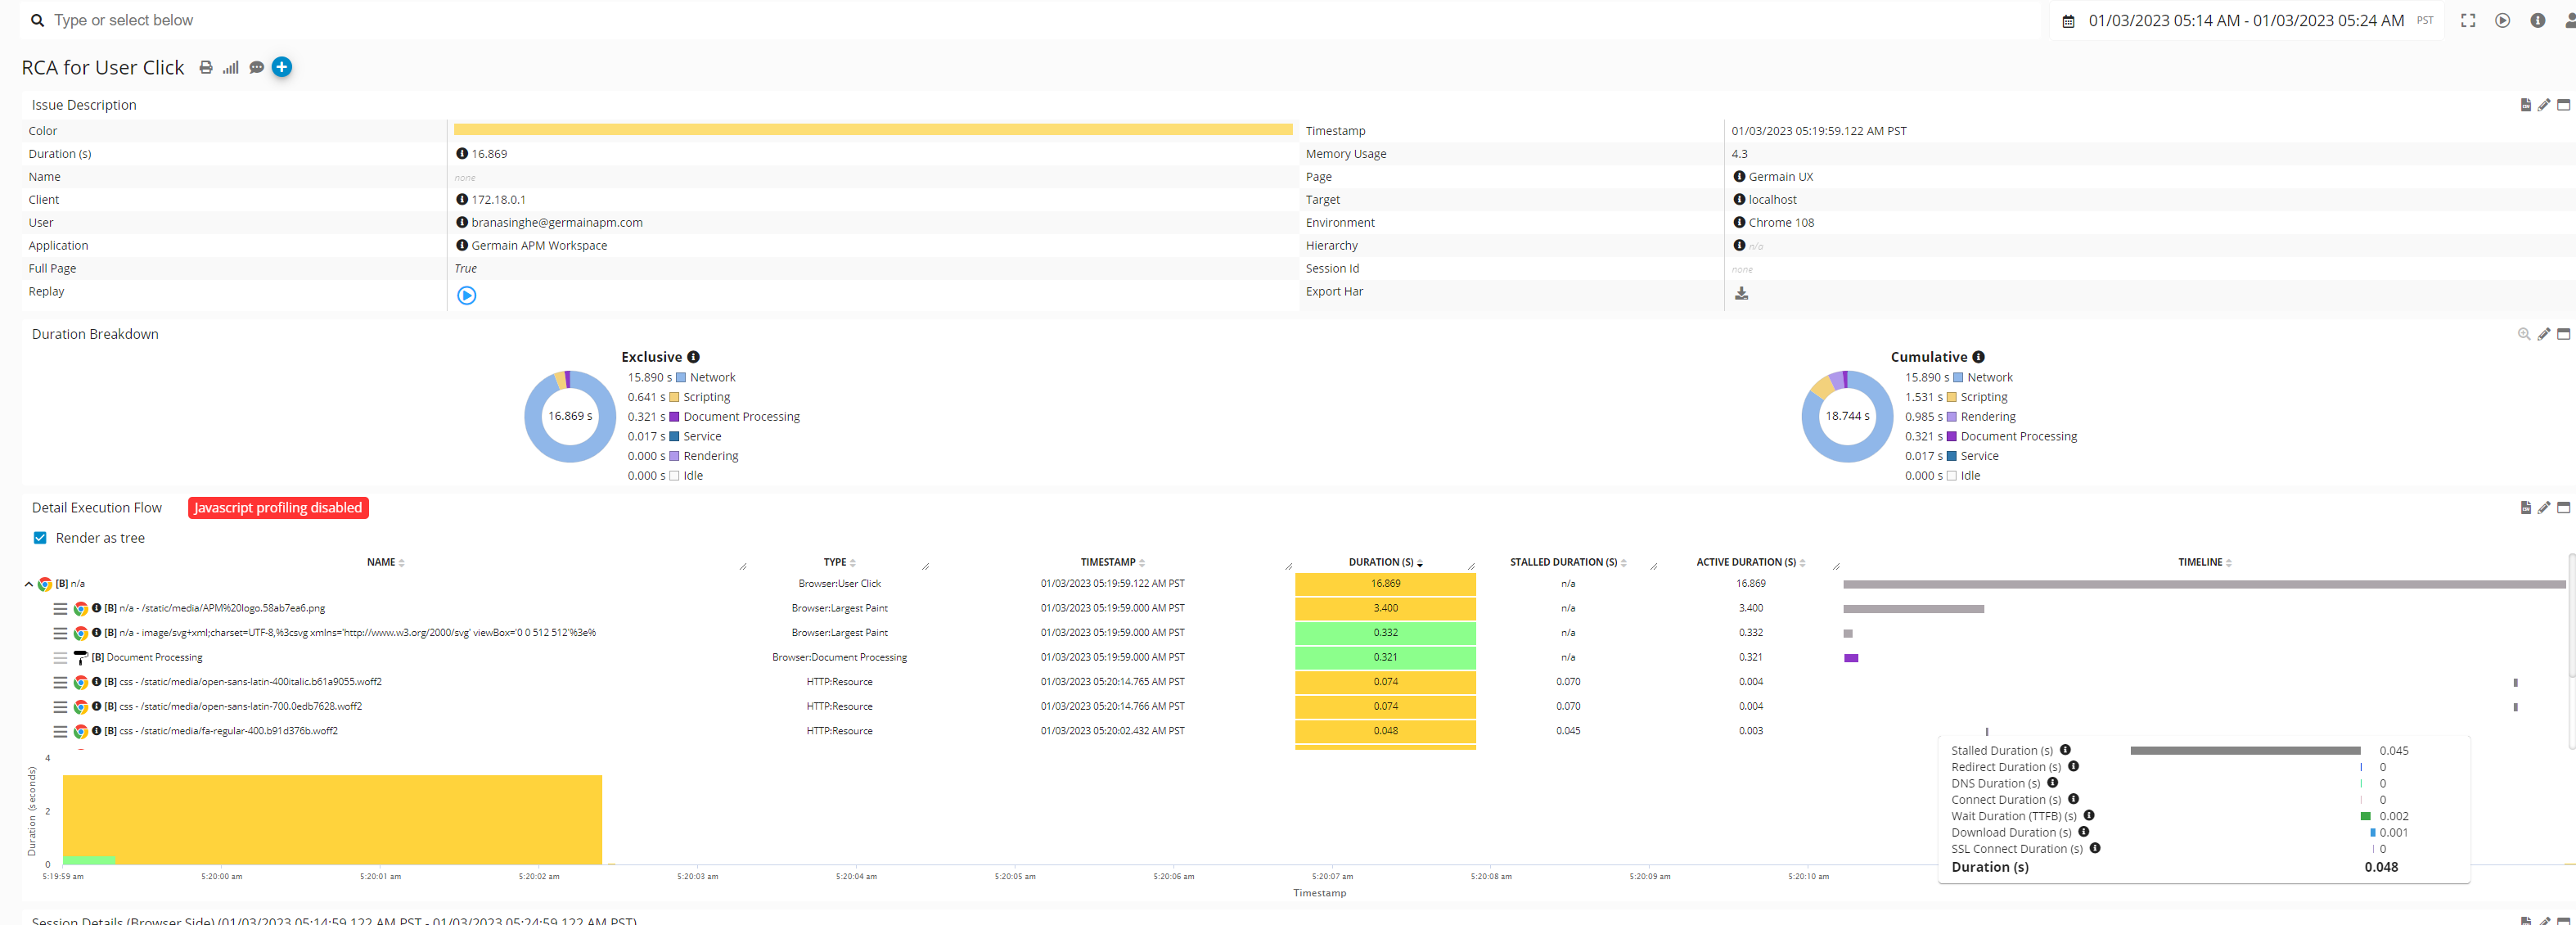Edit the Duration Breakdown panel
The width and height of the screenshot is (2576, 925).
pyautogui.click(x=2544, y=334)
